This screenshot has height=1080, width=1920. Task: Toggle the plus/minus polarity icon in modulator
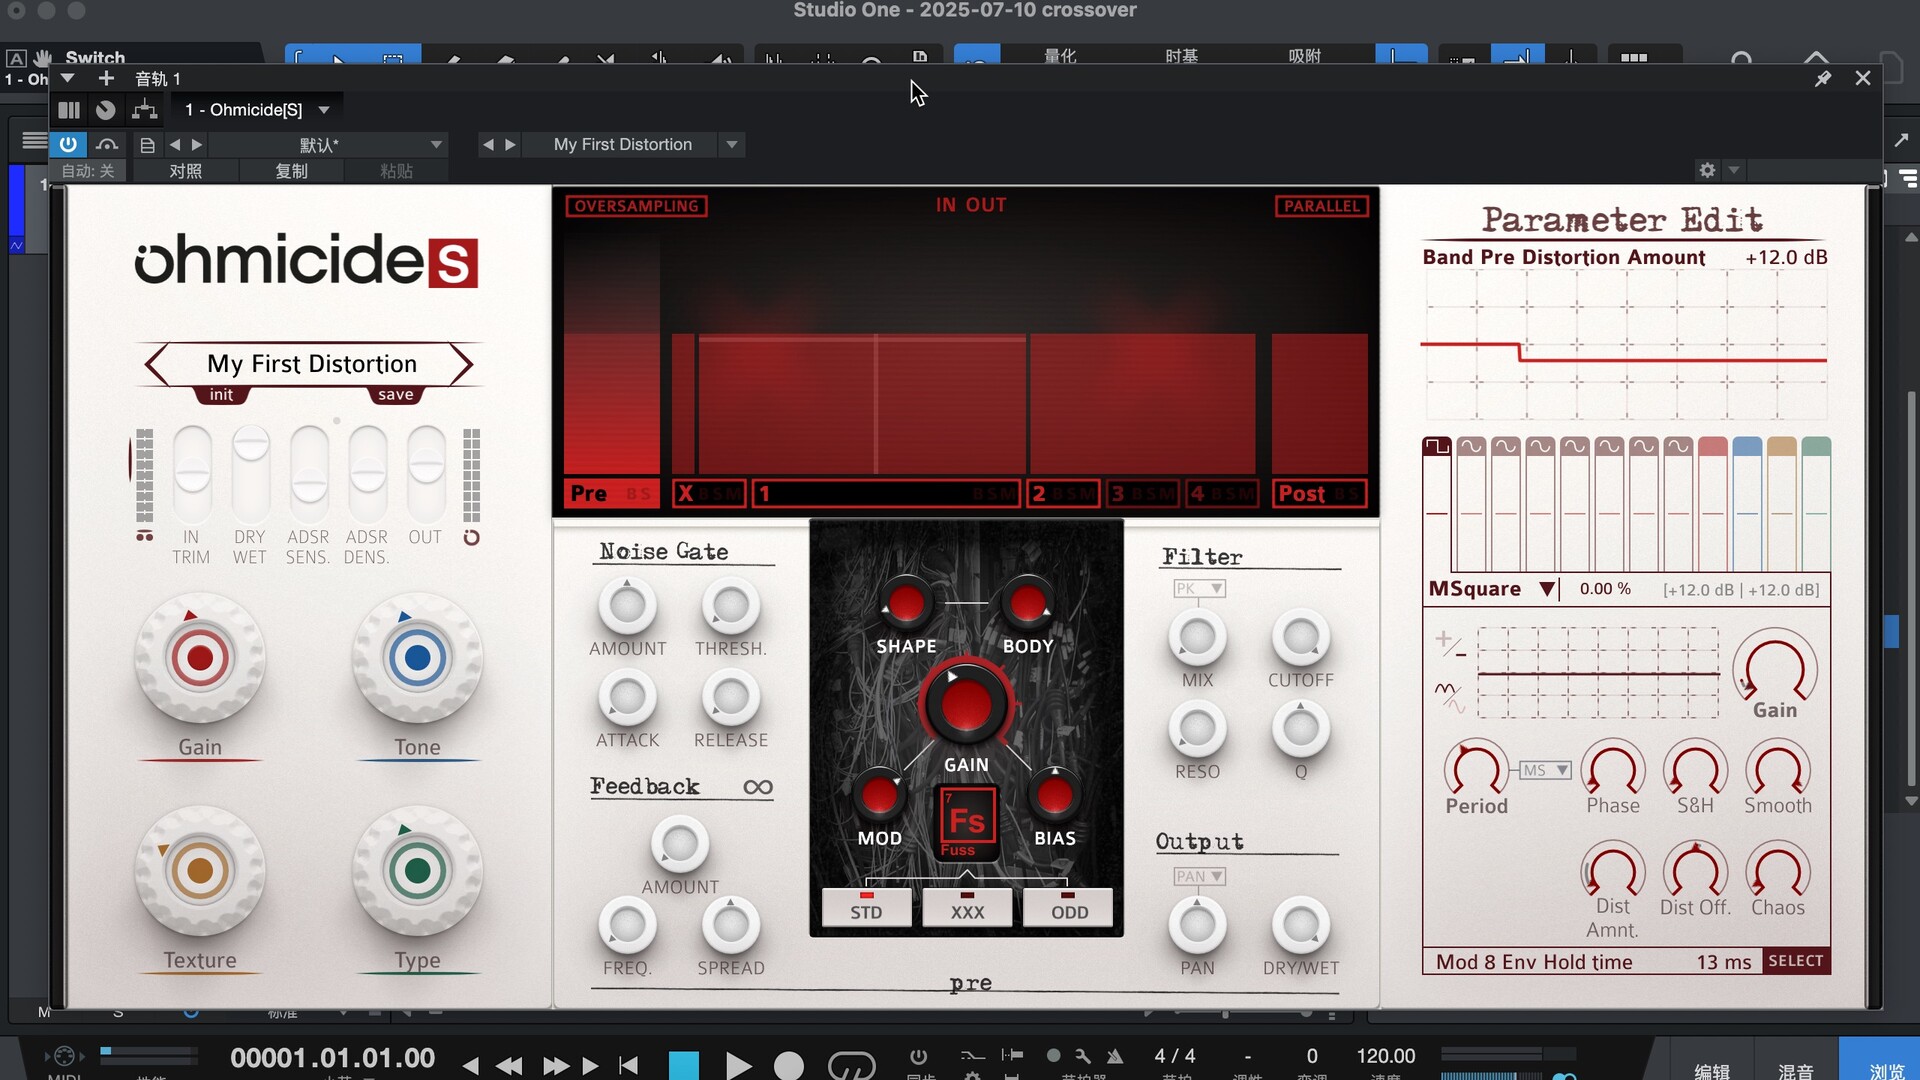point(1449,643)
